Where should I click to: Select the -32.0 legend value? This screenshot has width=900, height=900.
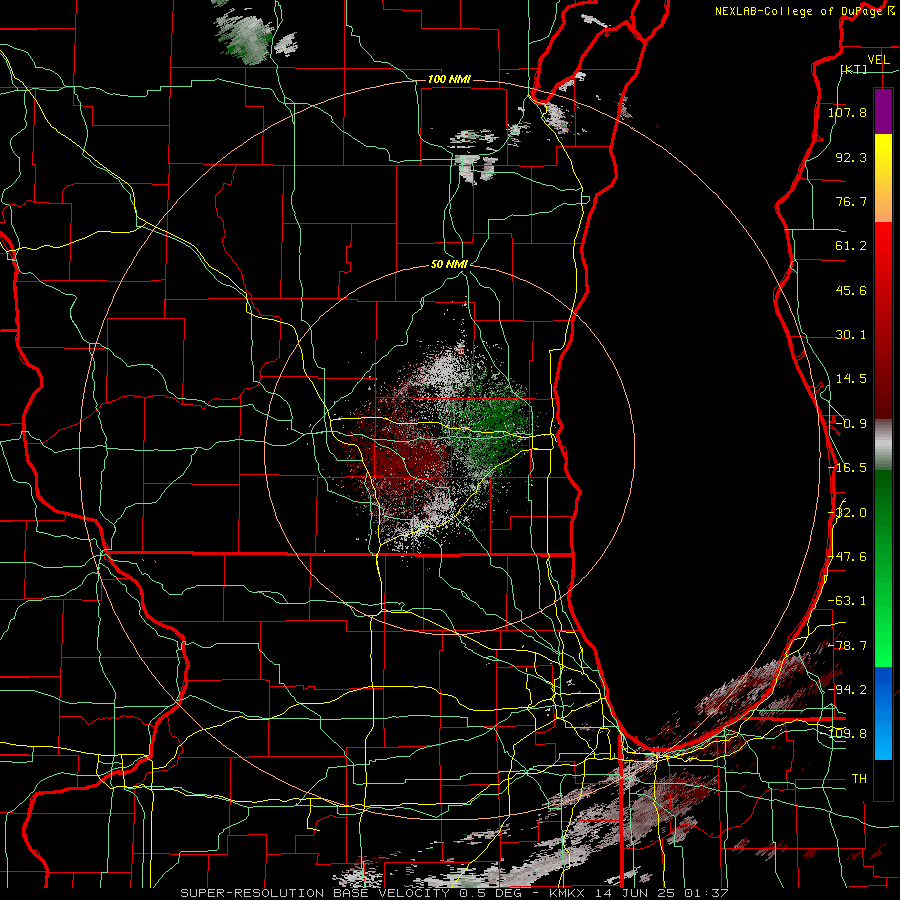[x=847, y=513]
